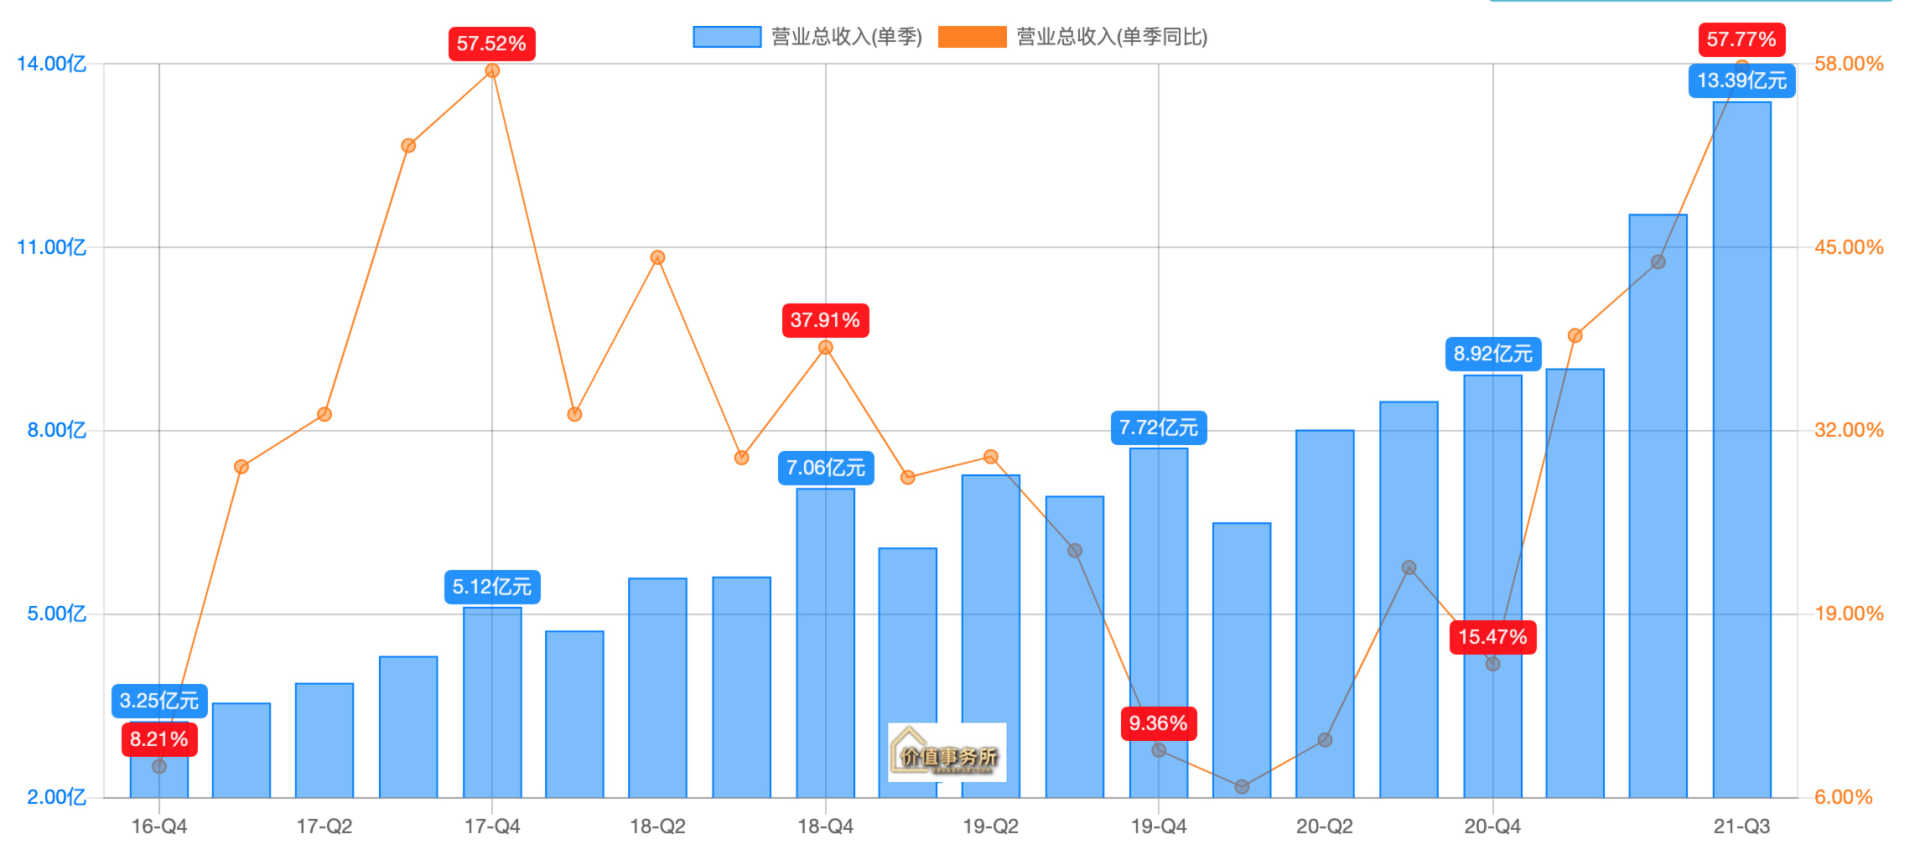Viewport: 1920px width, 865px height.
Task: Select the 20-Q2 x-axis label
Action: pos(1324,827)
